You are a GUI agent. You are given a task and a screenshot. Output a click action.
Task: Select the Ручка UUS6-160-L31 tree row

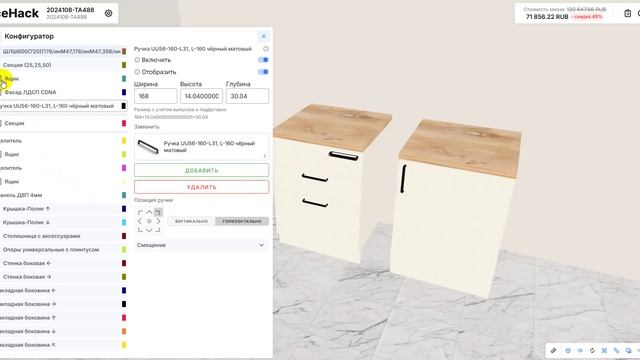coord(63,106)
